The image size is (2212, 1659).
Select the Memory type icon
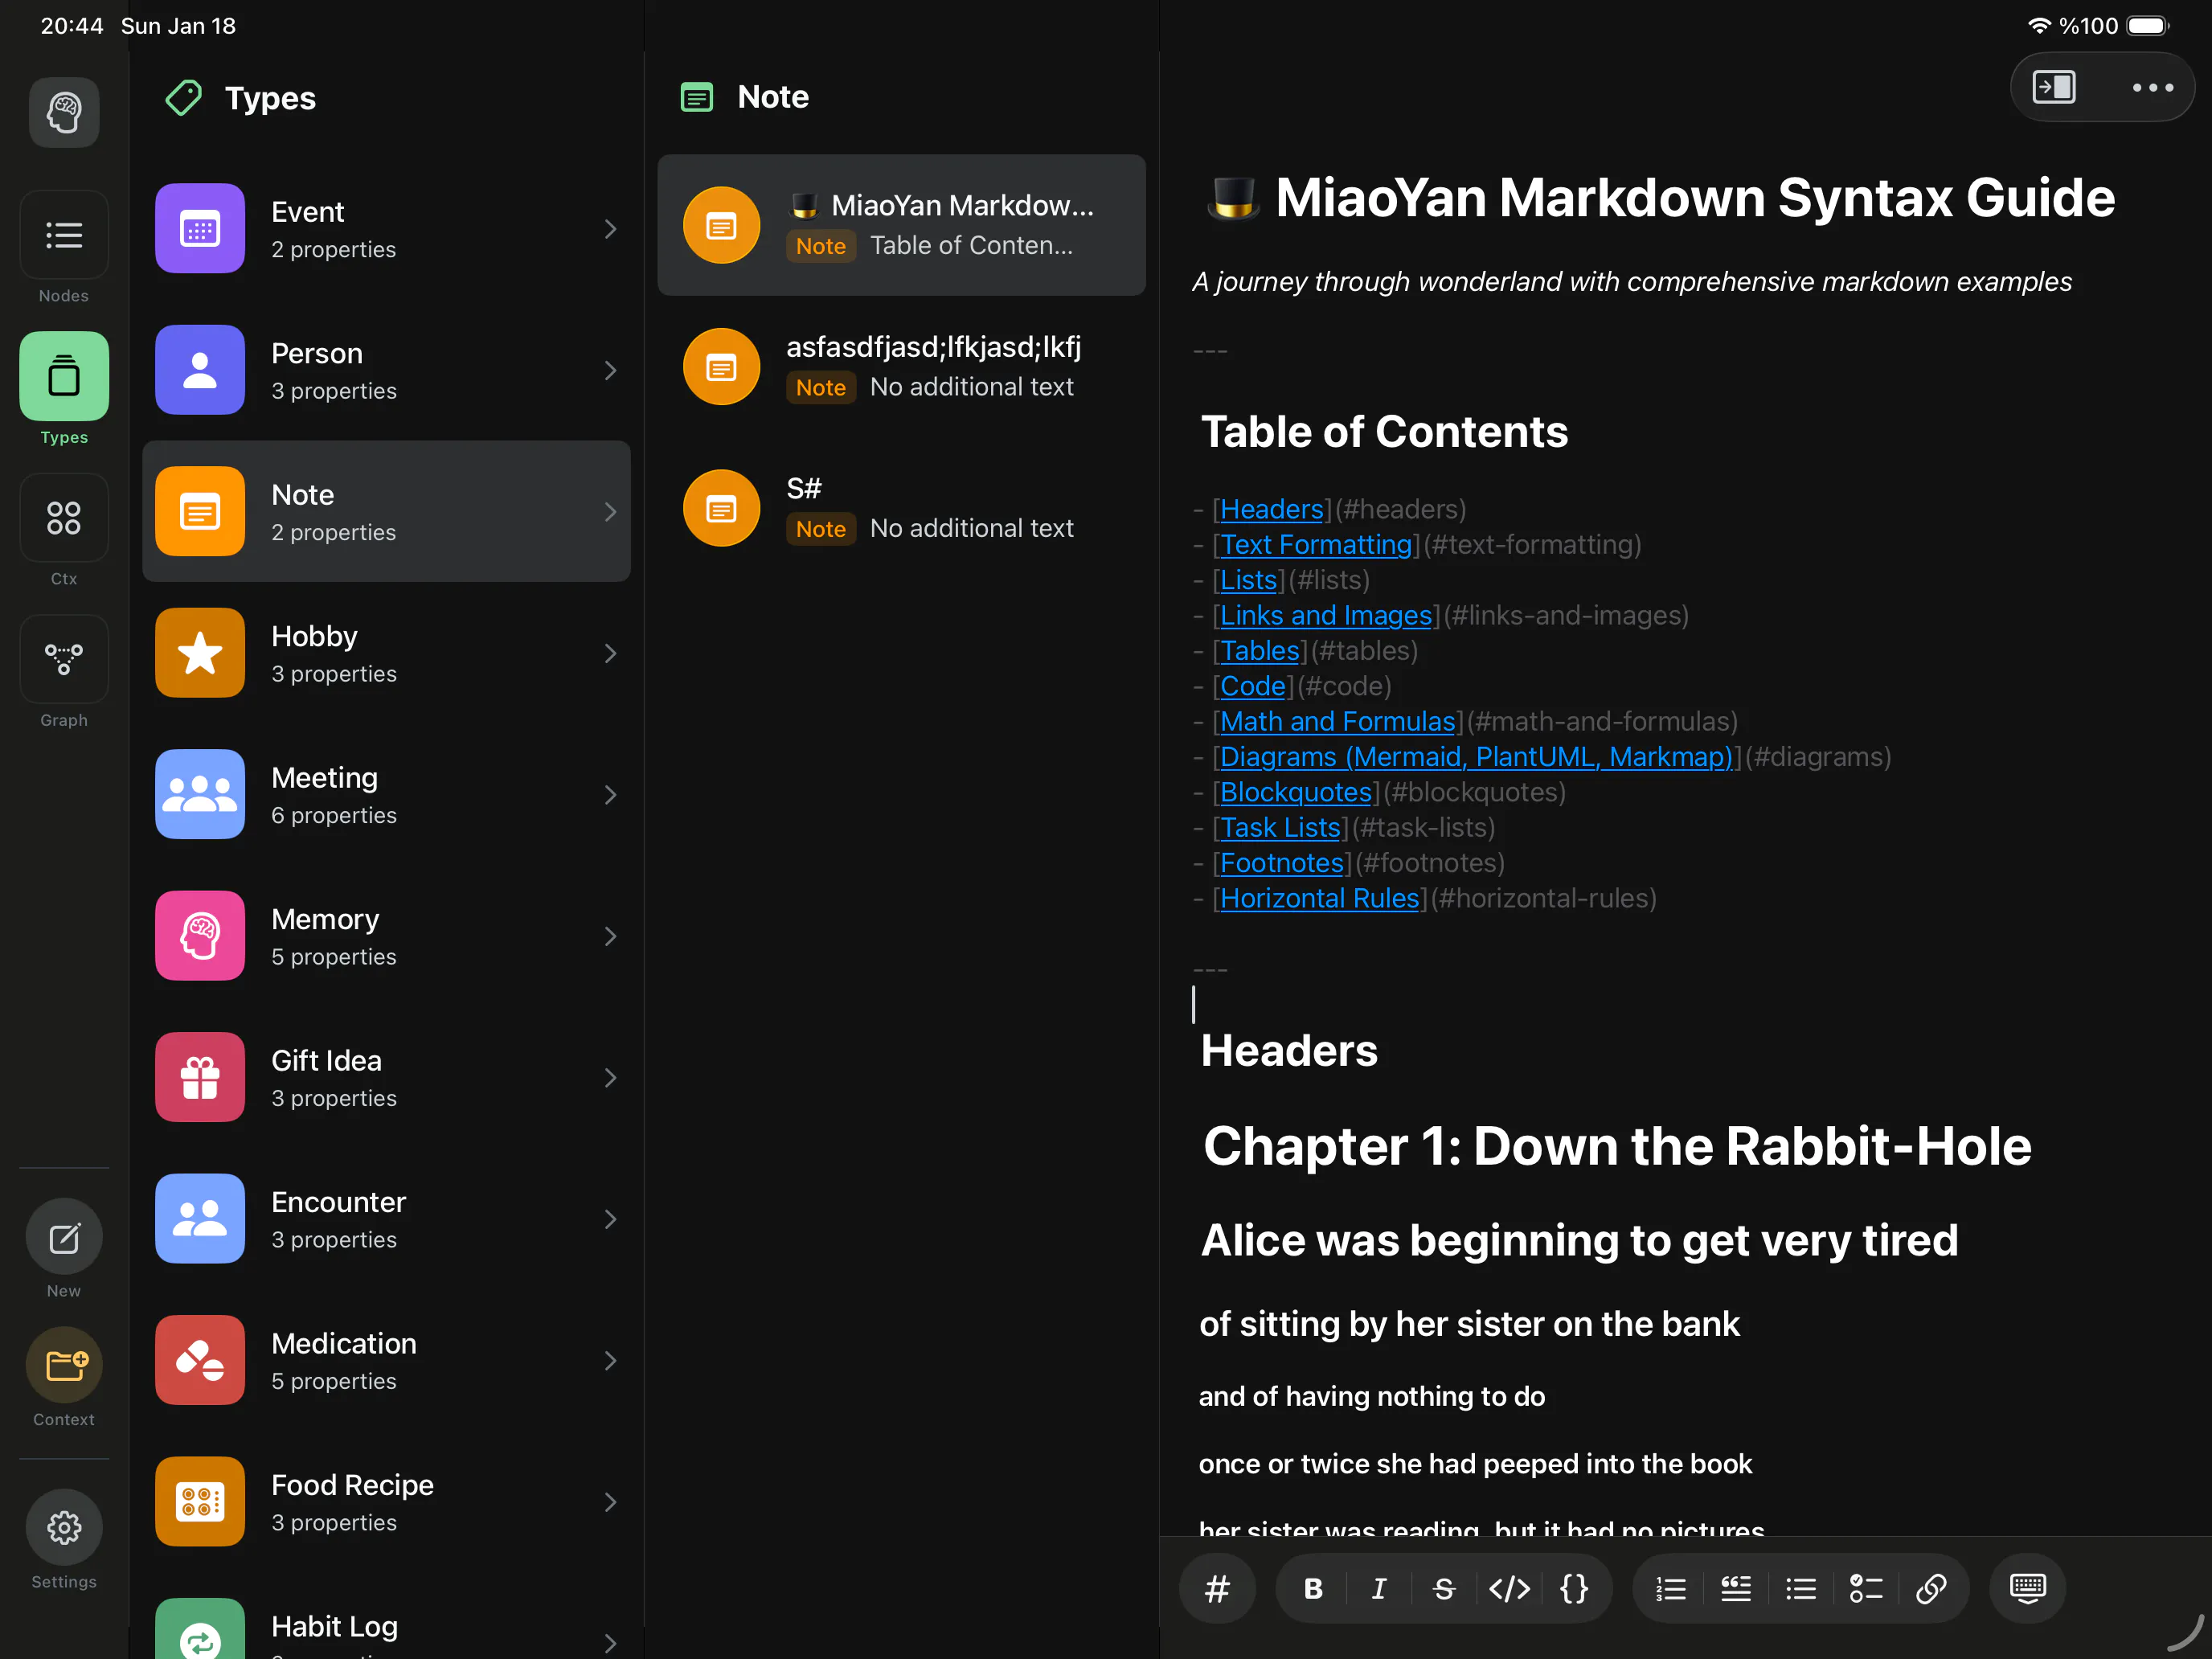coord(200,936)
